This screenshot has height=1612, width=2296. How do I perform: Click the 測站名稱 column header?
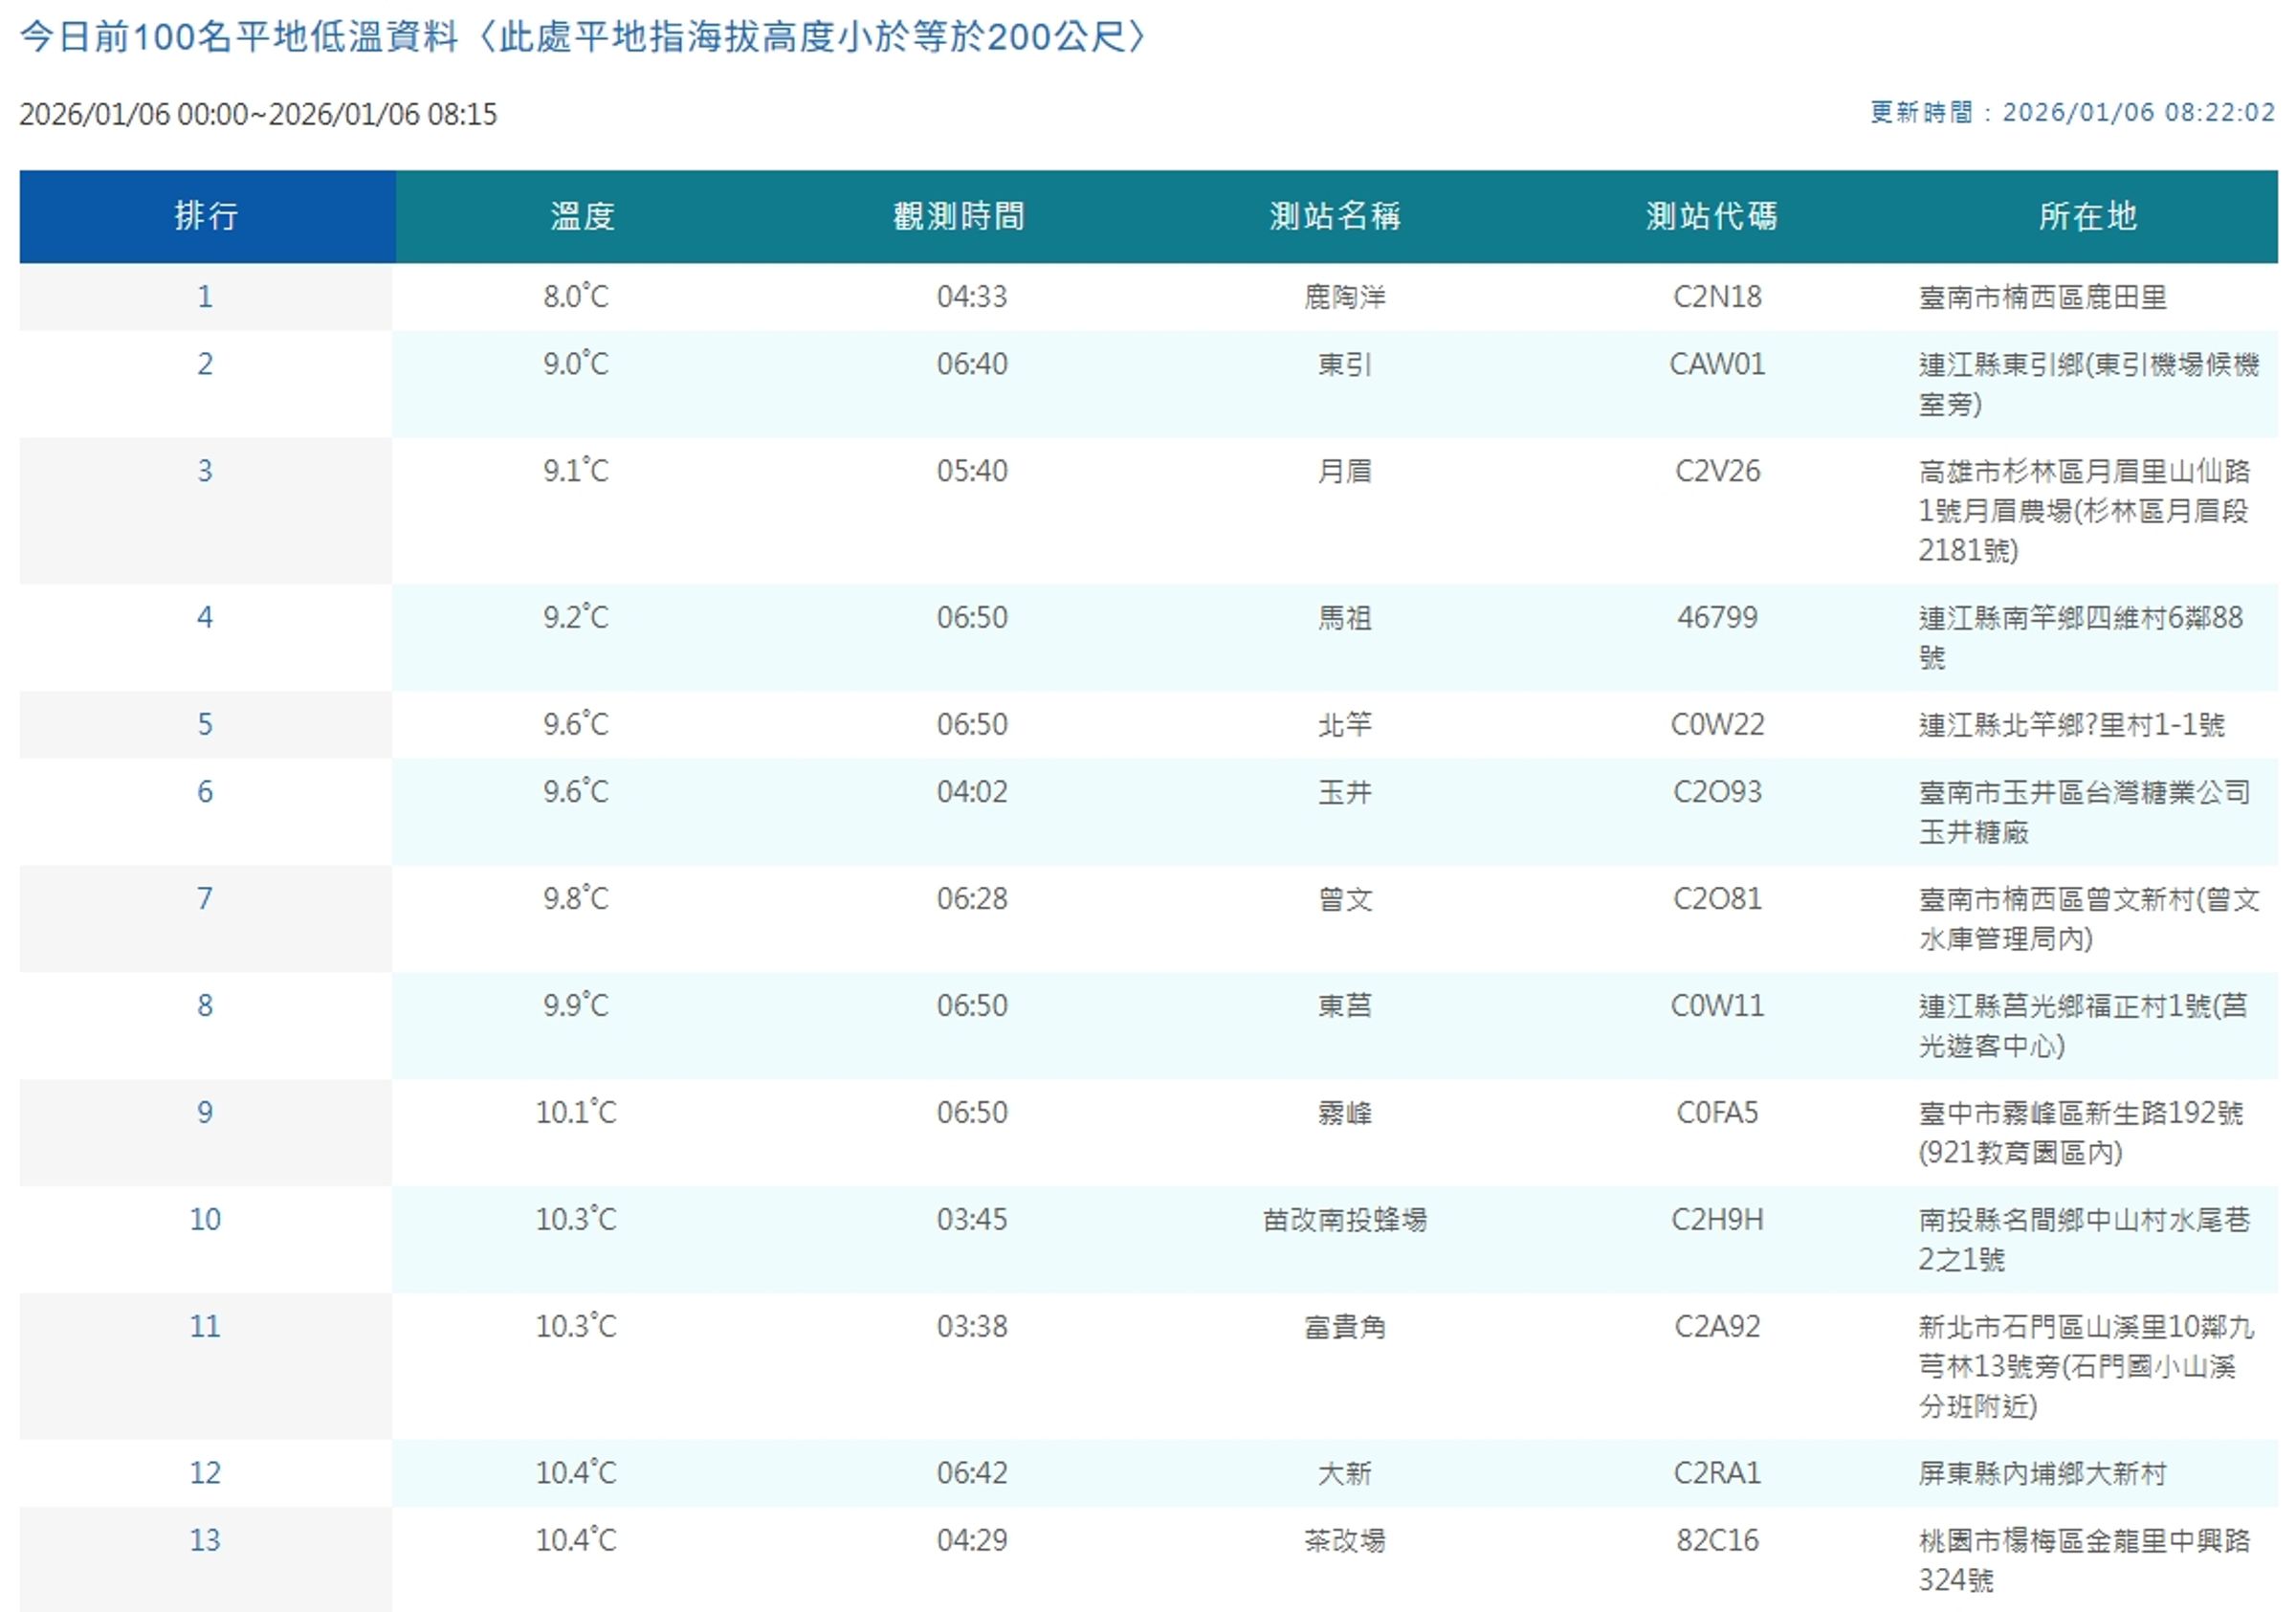(x=1335, y=216)
